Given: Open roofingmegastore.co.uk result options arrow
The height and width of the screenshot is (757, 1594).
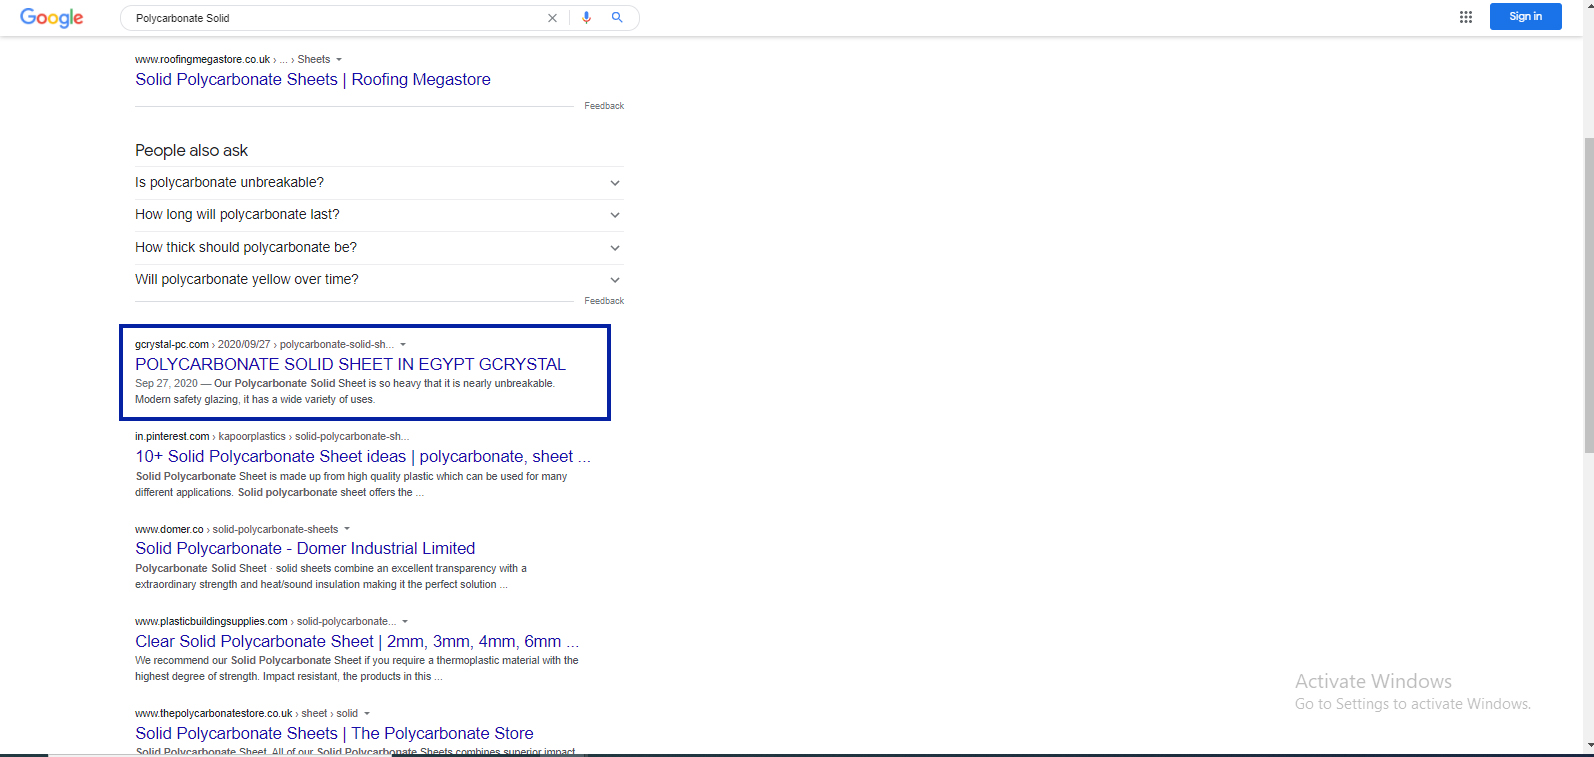Looking at the screenshot, I should [x=339, y=60].
